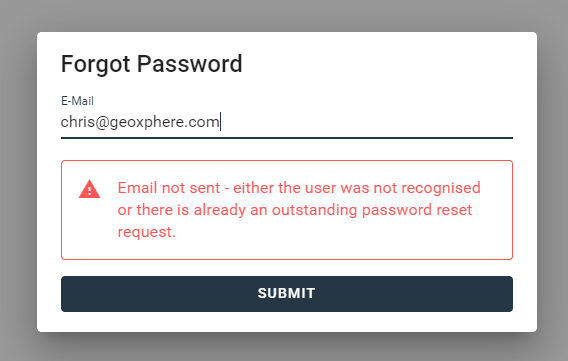Click the word 'request.' in the alert
The height and width of the screenshot is (361, 568).
click(x=146, y=232)
